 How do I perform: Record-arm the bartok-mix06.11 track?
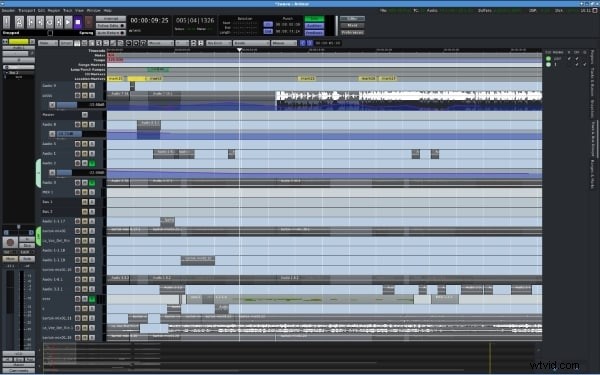pos(78,318)
